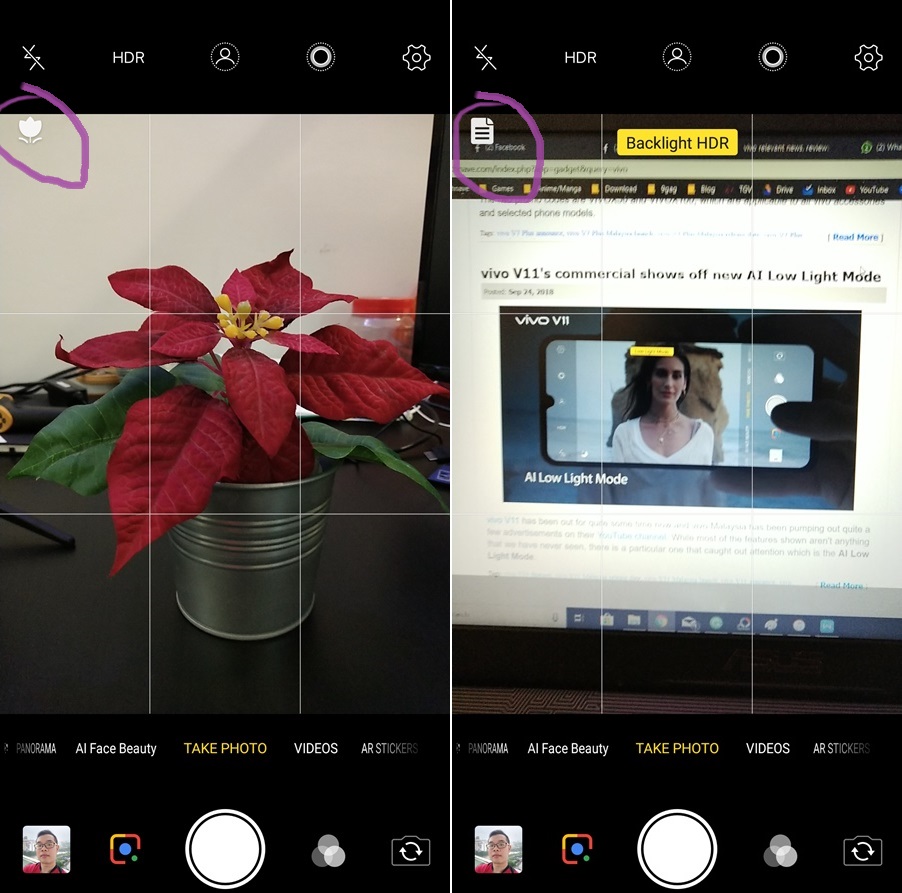The height and width of the screenshot is (893, 902).
Task: Switch to VIDEOS mode in left screen
Action: click(x=316, y=748)
